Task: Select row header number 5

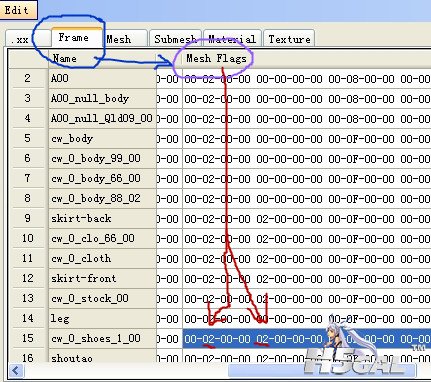Action: [28, 138]
